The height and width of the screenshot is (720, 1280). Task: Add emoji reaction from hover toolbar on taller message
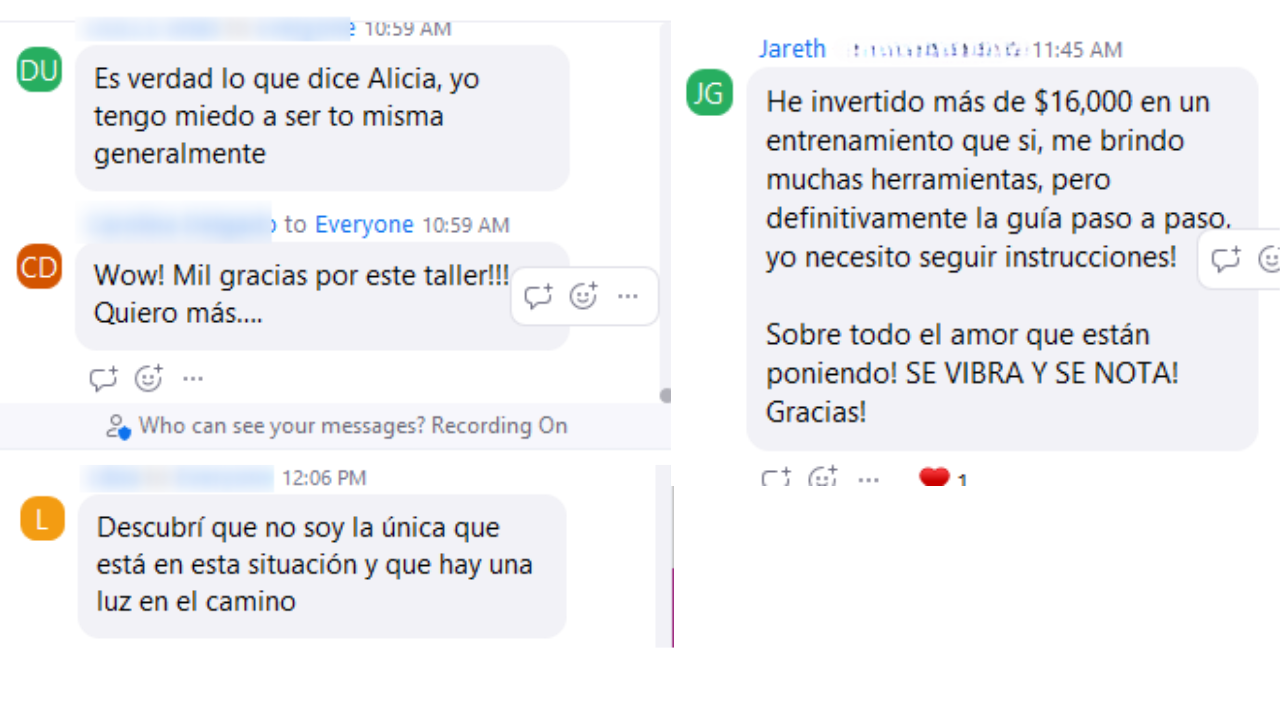pyautogui.click(x=583, y=296)
